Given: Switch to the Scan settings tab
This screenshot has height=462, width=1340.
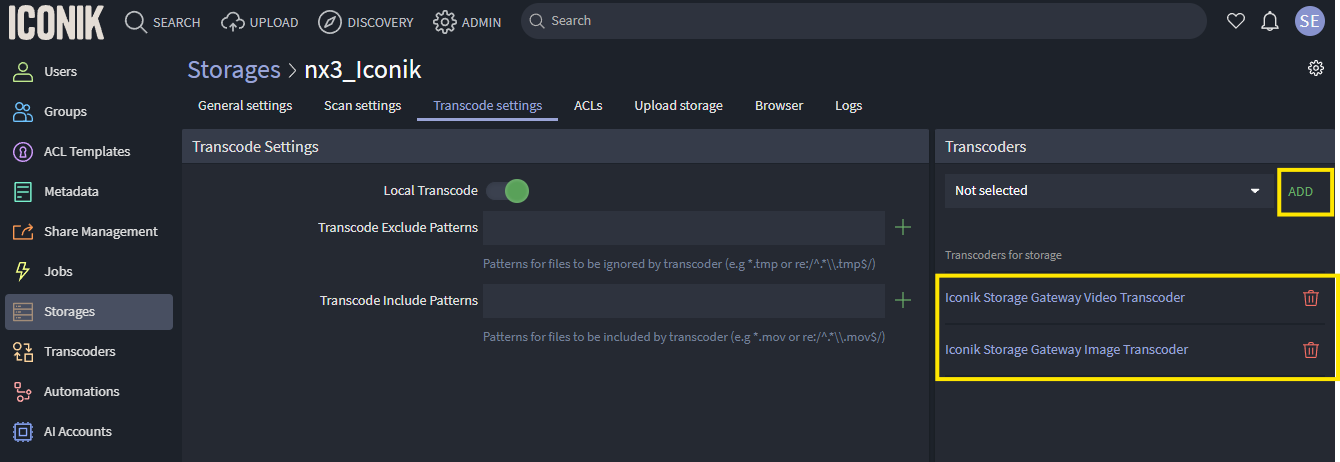Looking at the screenshot, I should click(x=362, y=105).
